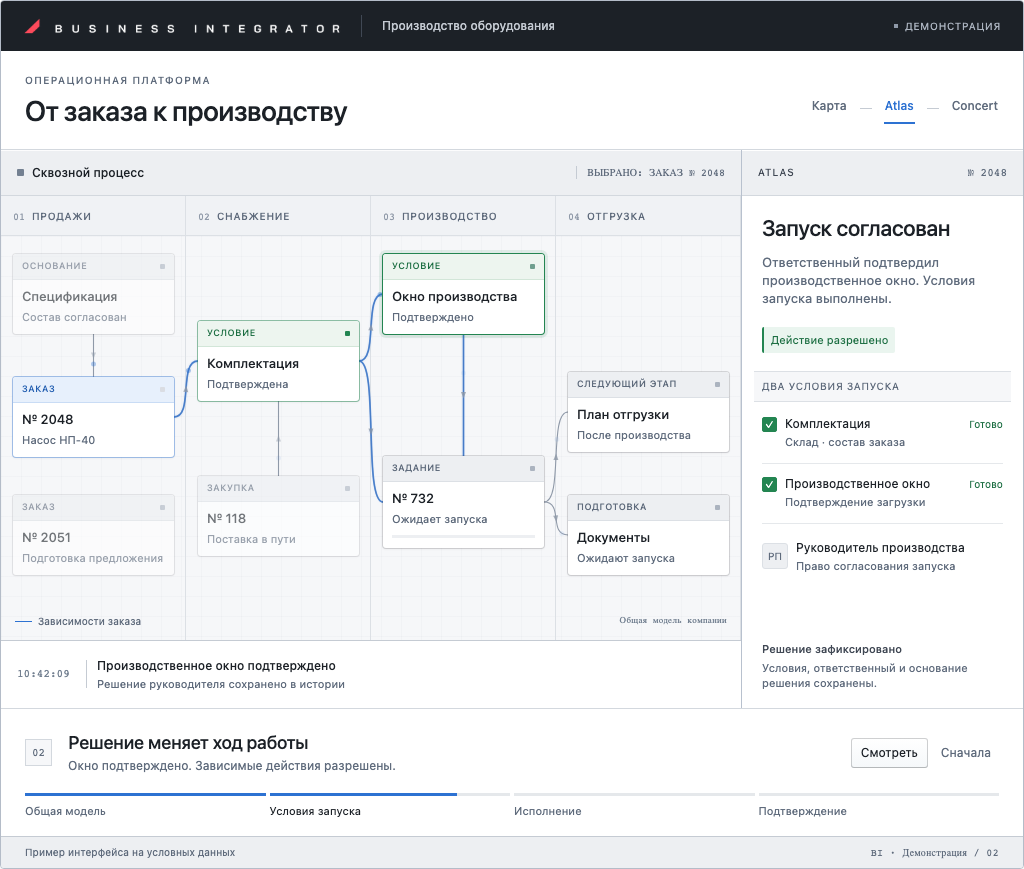The height and width of the screenshot is (869, 1024).
Task: Click Производство оборудования in the top bar
Action: [468, 26]
